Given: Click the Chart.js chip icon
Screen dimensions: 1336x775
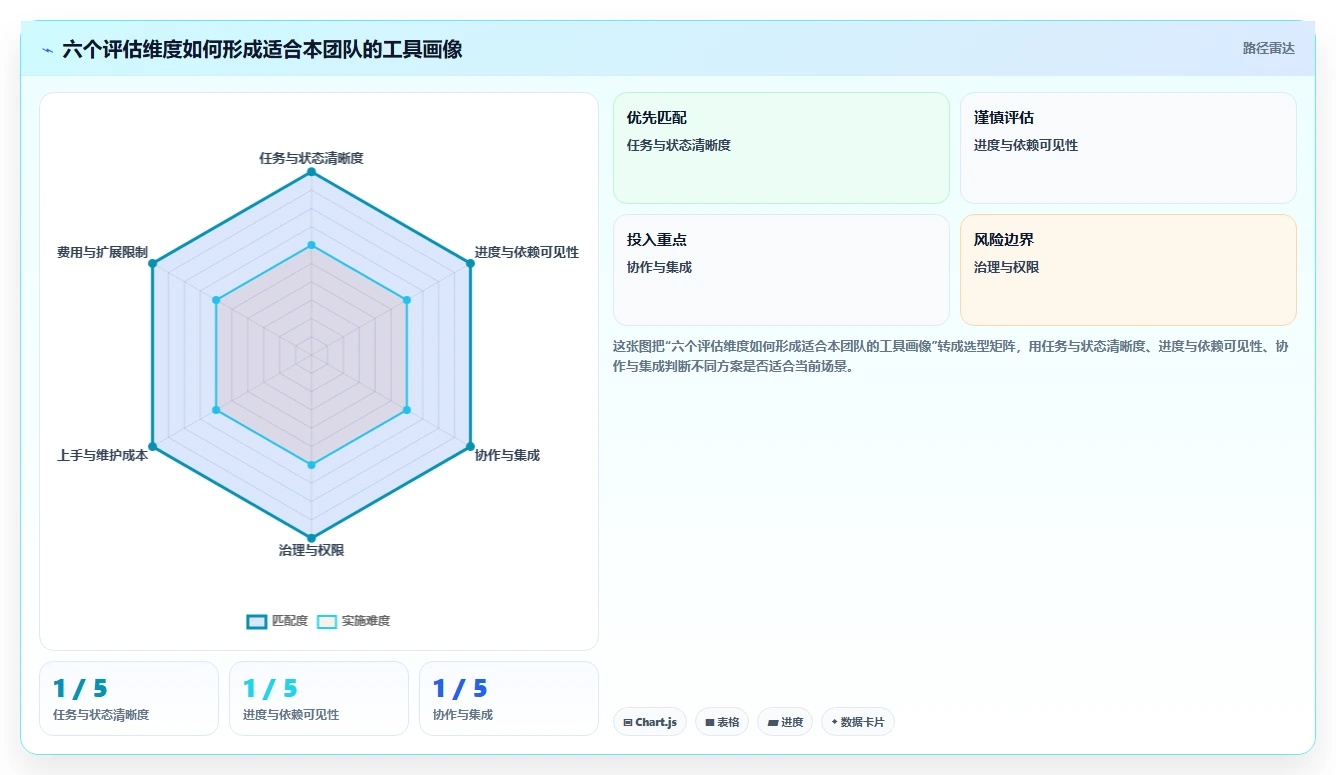Looking at the screenshot, I should pos(627,722).
